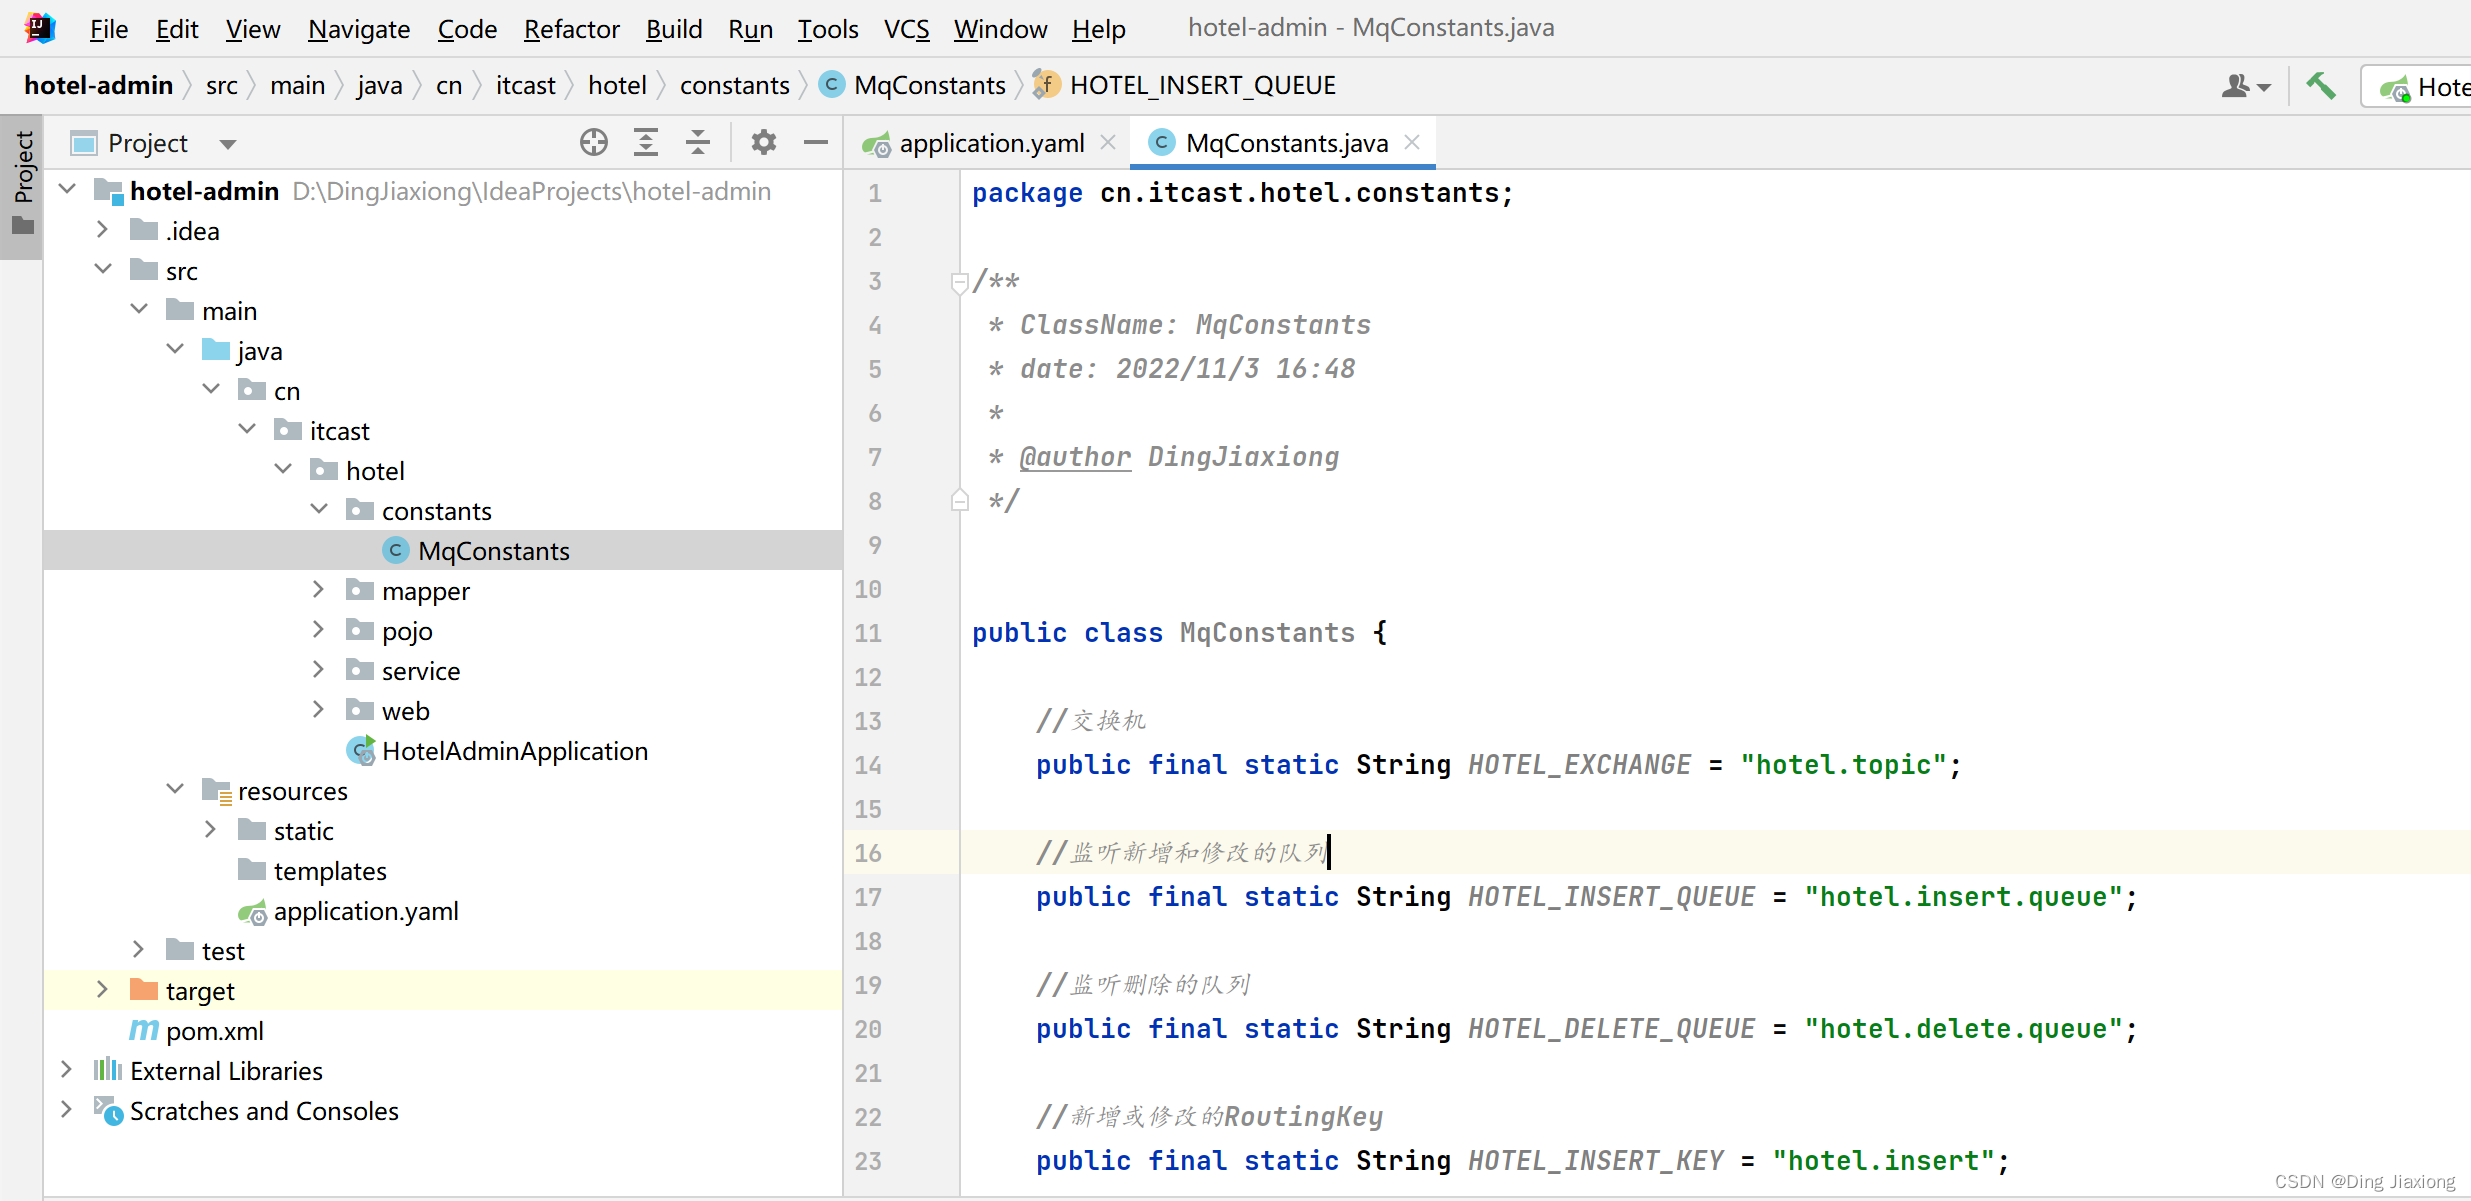This screenshot has width=2471, height=1201.
Task: Click the user account icon in toolbar
Action: tap(2236, 86)
